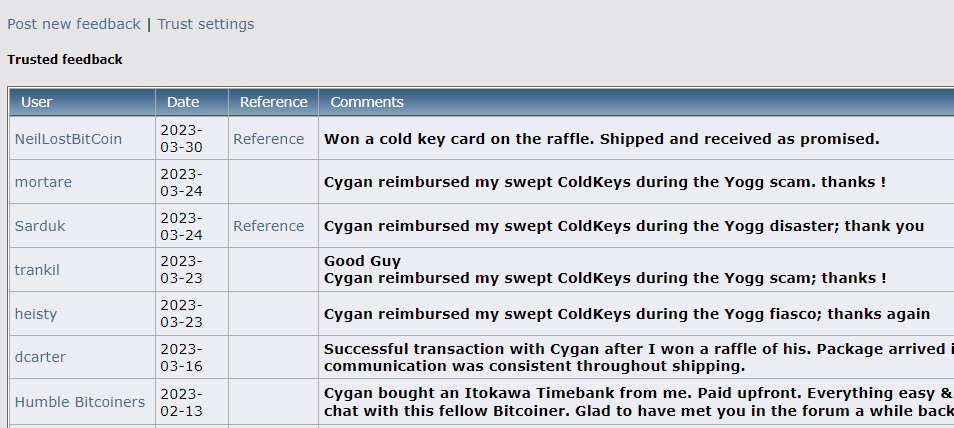Click the Yogg fiasco comment from heisty
This screenshot has height=428, width=954.
tap(627, 314)
